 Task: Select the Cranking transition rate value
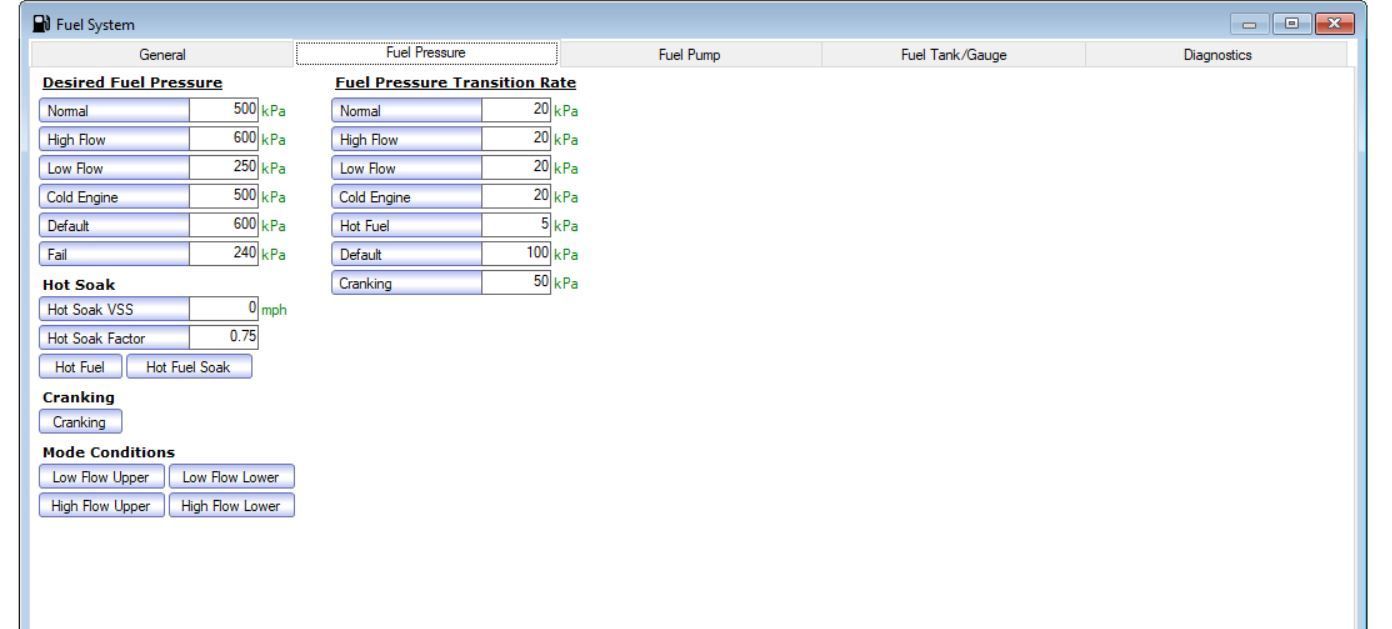pyautogui.click(x=516, y=283)
